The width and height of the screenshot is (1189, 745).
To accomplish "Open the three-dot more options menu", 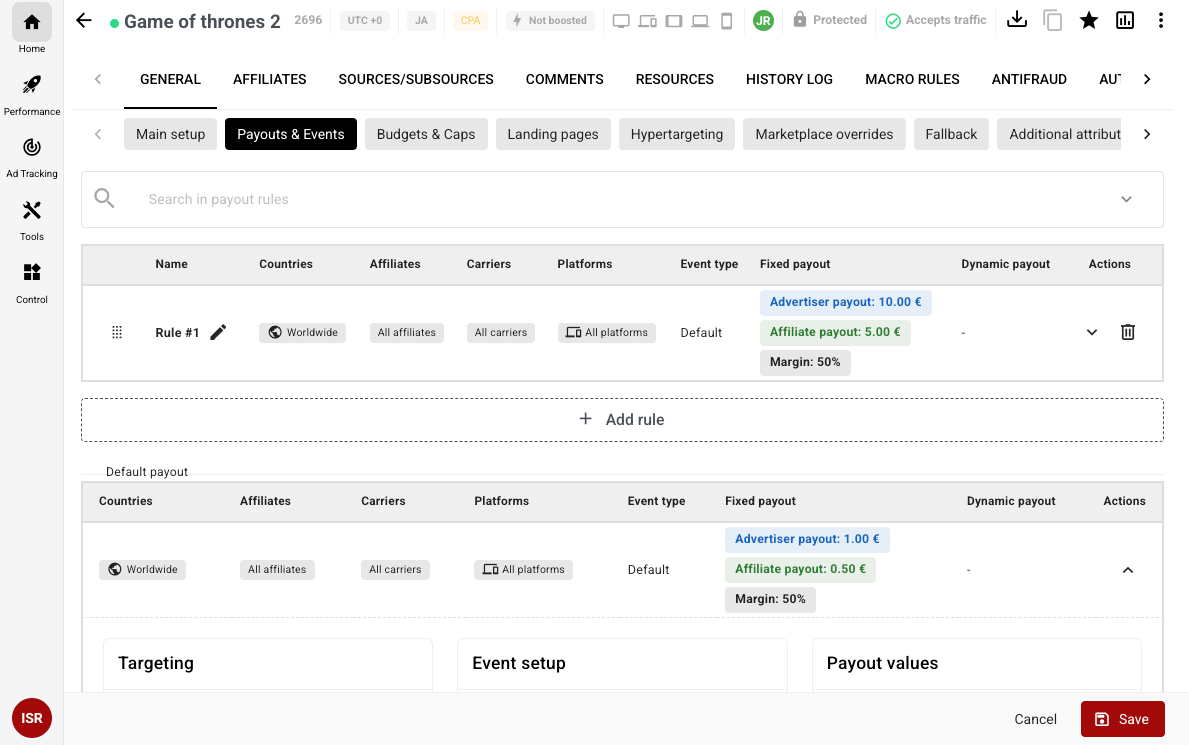I will tap(1160, 20).
